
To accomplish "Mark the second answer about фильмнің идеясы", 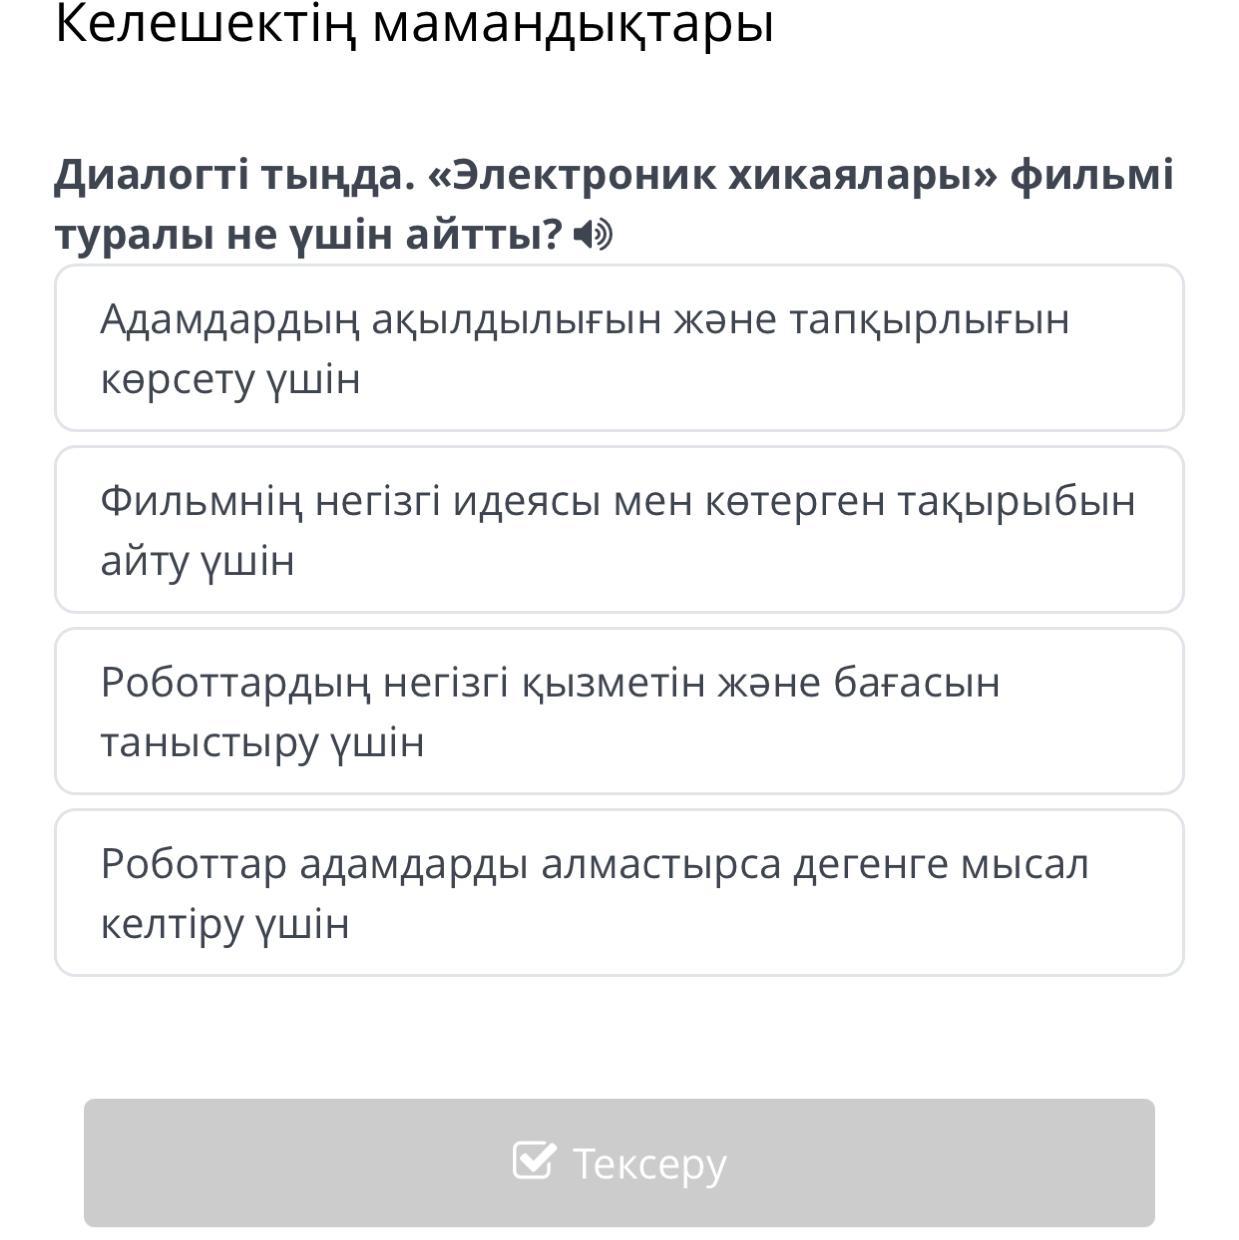I will [x=619, y=530].
